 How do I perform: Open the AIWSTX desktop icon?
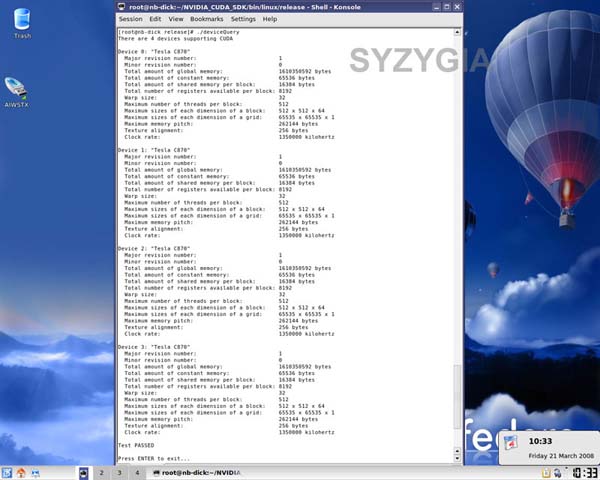17,90
